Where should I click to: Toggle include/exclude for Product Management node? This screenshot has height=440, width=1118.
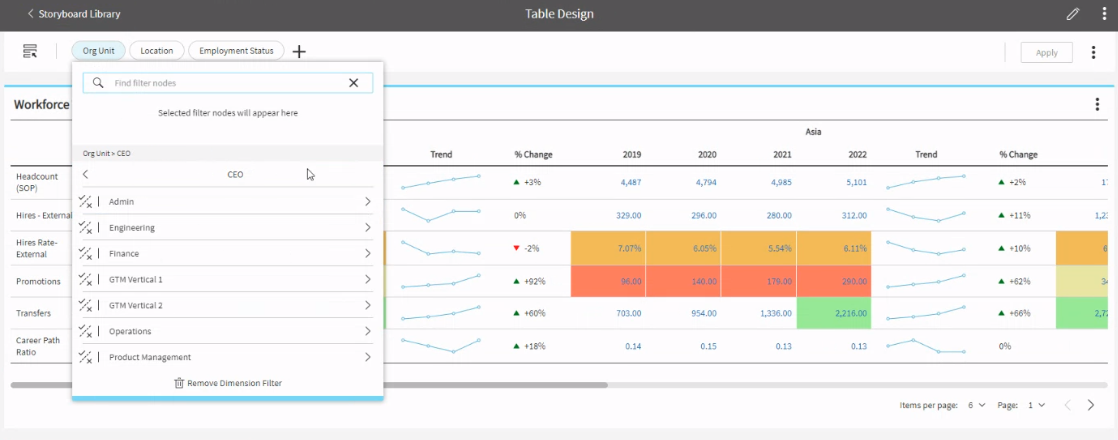[86, 357]
